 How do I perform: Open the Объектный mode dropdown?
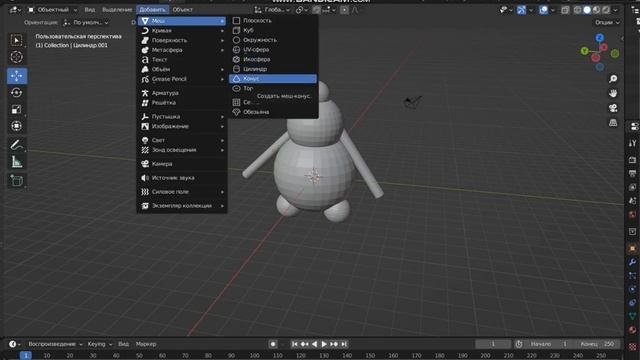52,10
